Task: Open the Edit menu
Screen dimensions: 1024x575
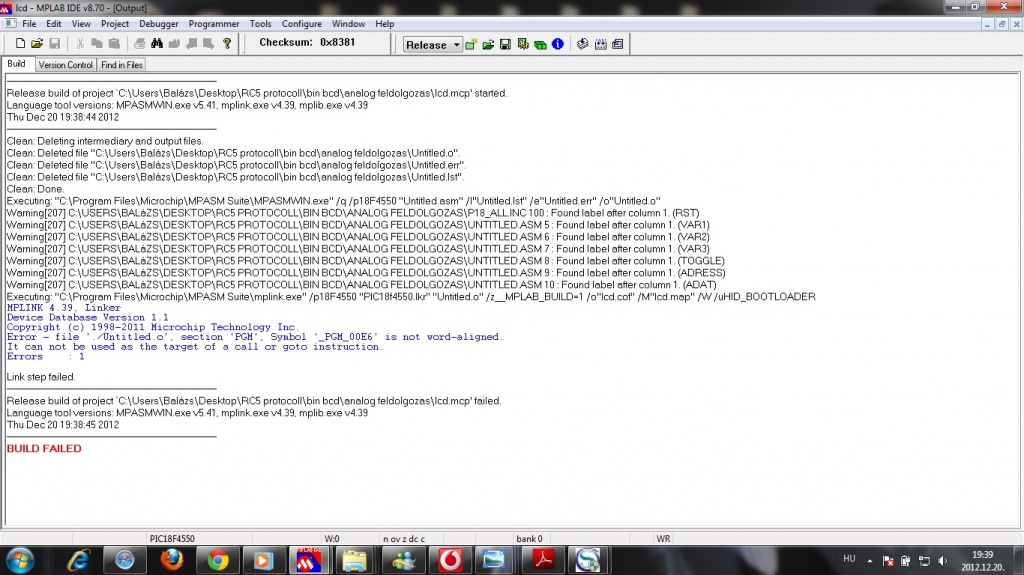Action: 54,24
